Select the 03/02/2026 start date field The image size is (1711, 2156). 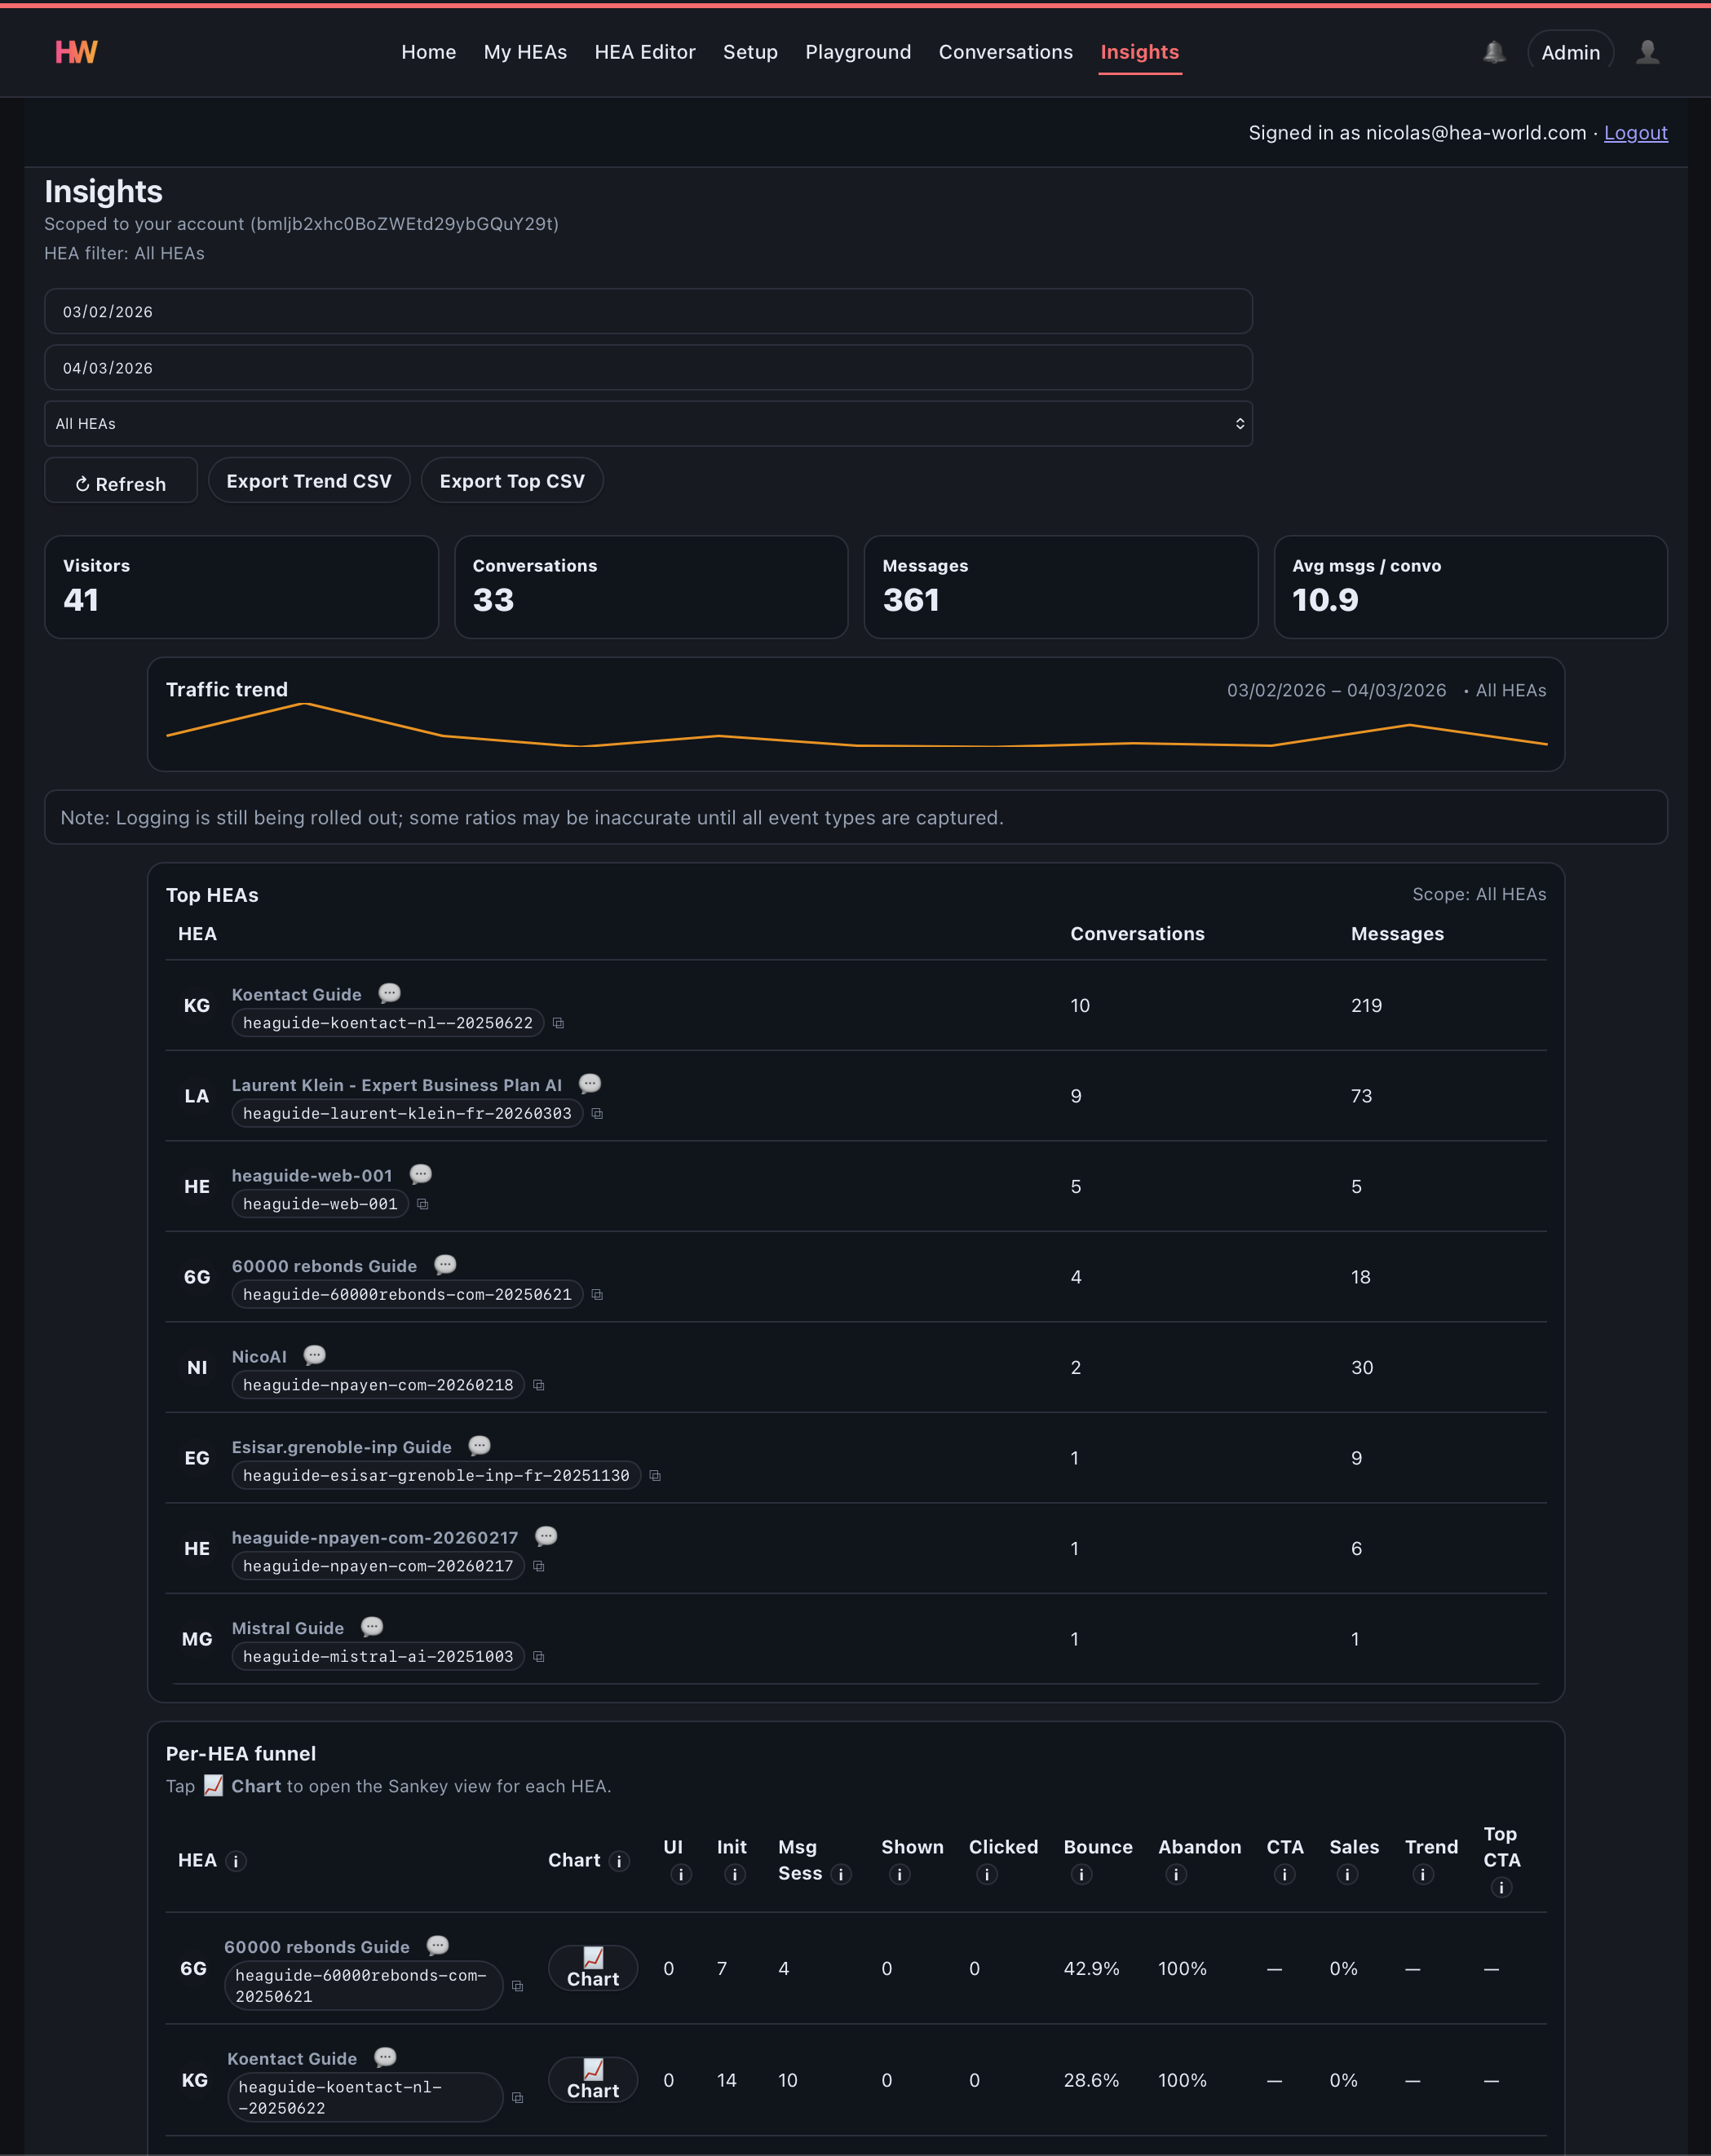pos(648,311)
